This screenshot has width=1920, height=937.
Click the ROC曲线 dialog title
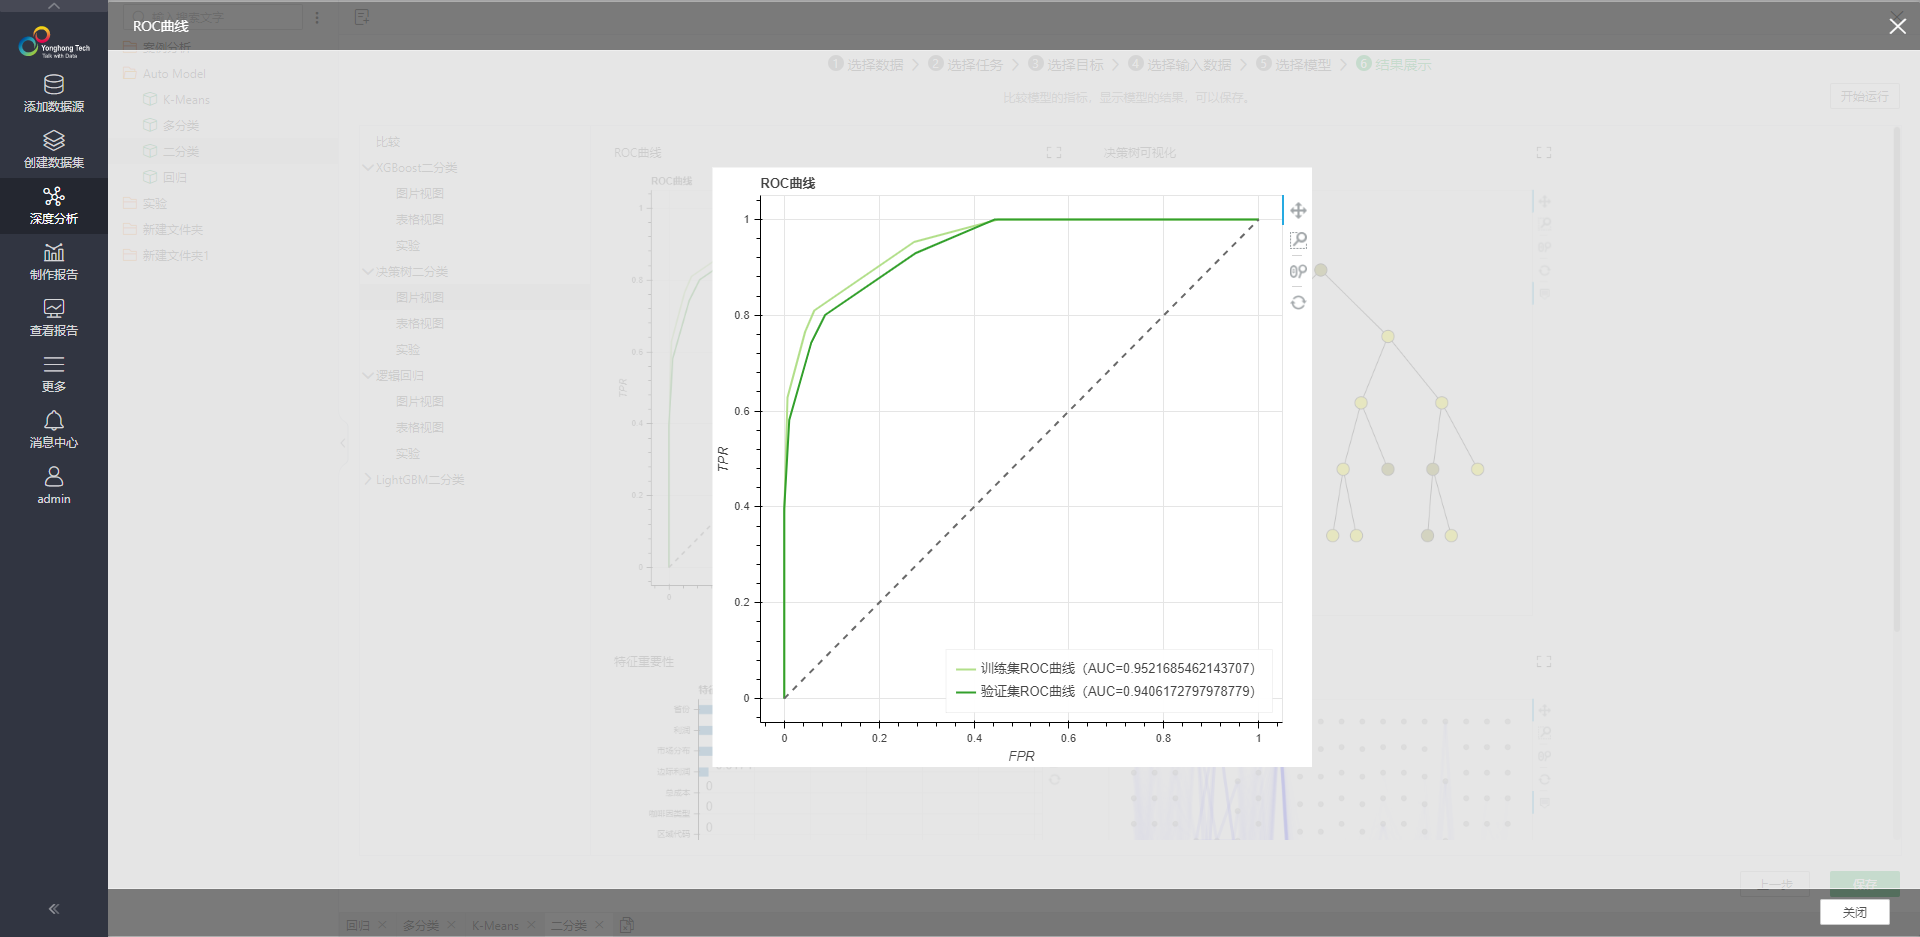coord(161,26)
